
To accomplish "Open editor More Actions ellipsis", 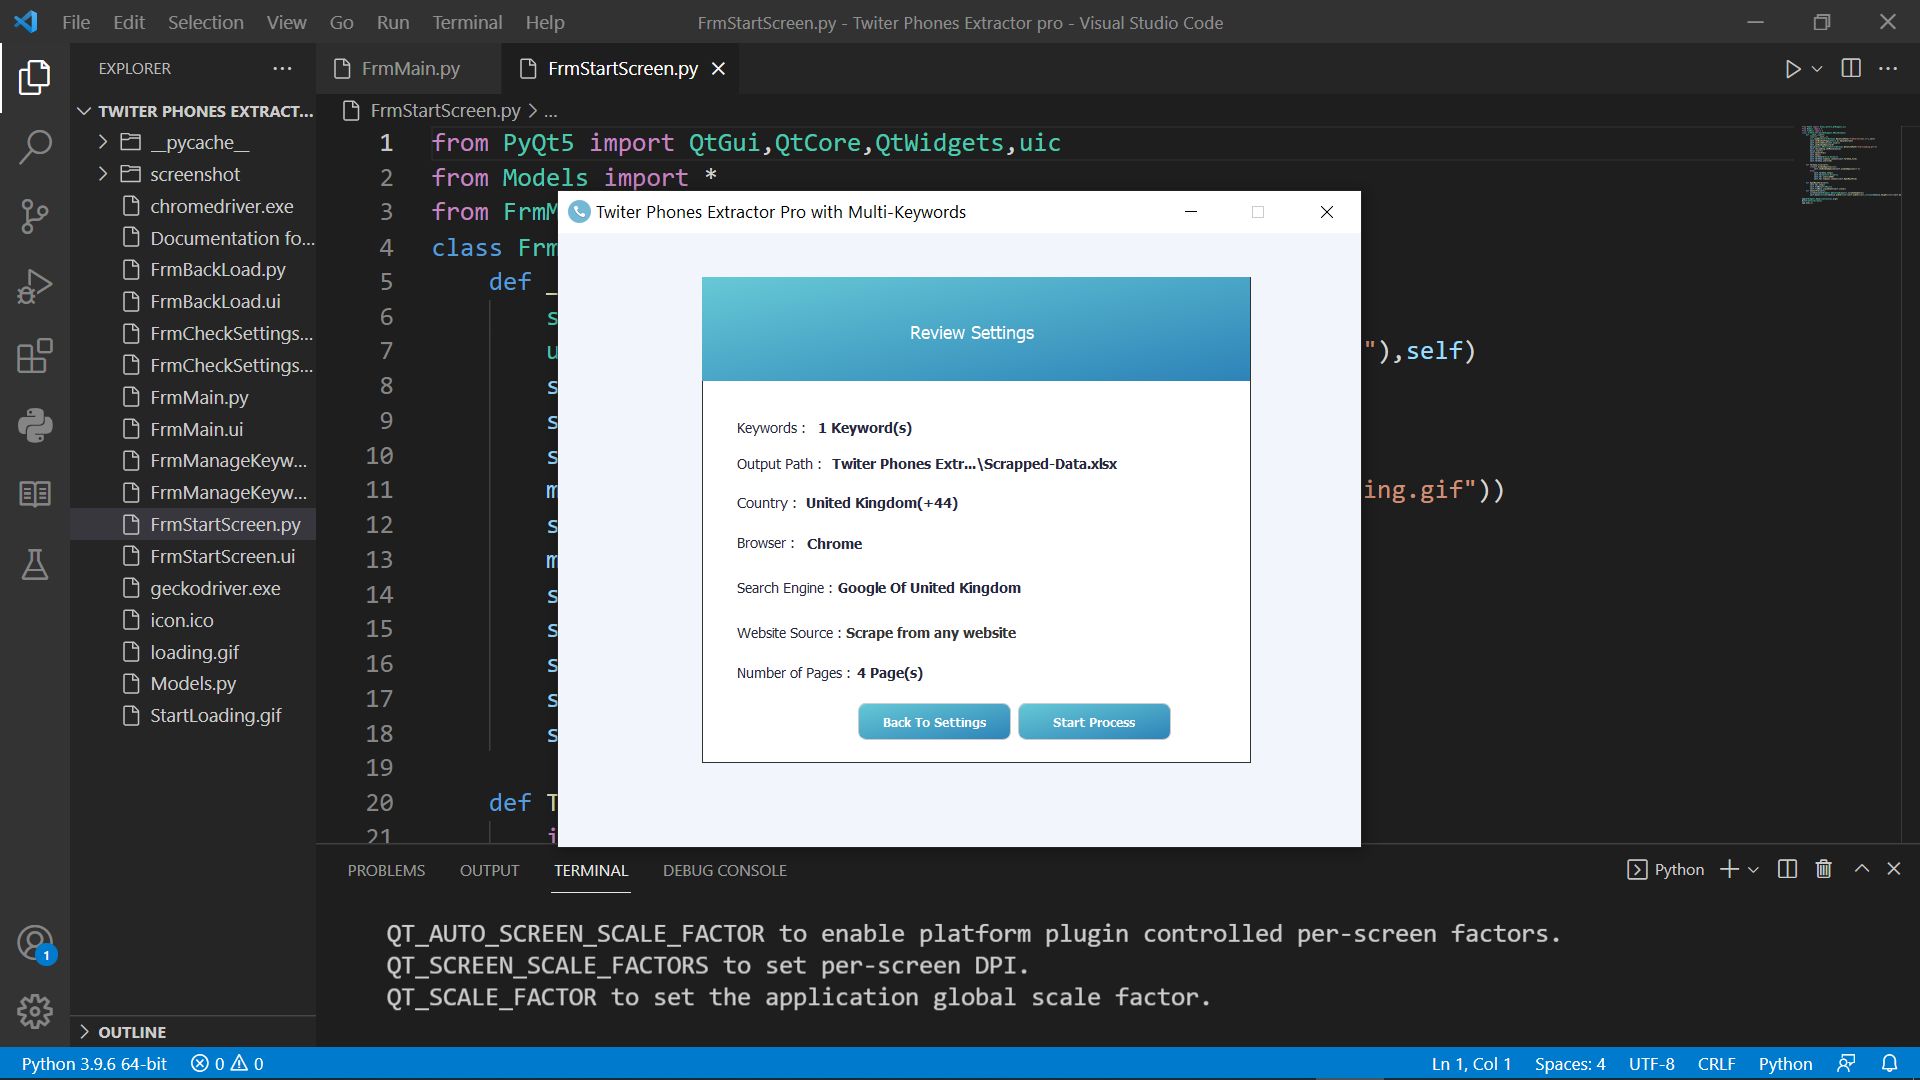I will pos(1888,68).
